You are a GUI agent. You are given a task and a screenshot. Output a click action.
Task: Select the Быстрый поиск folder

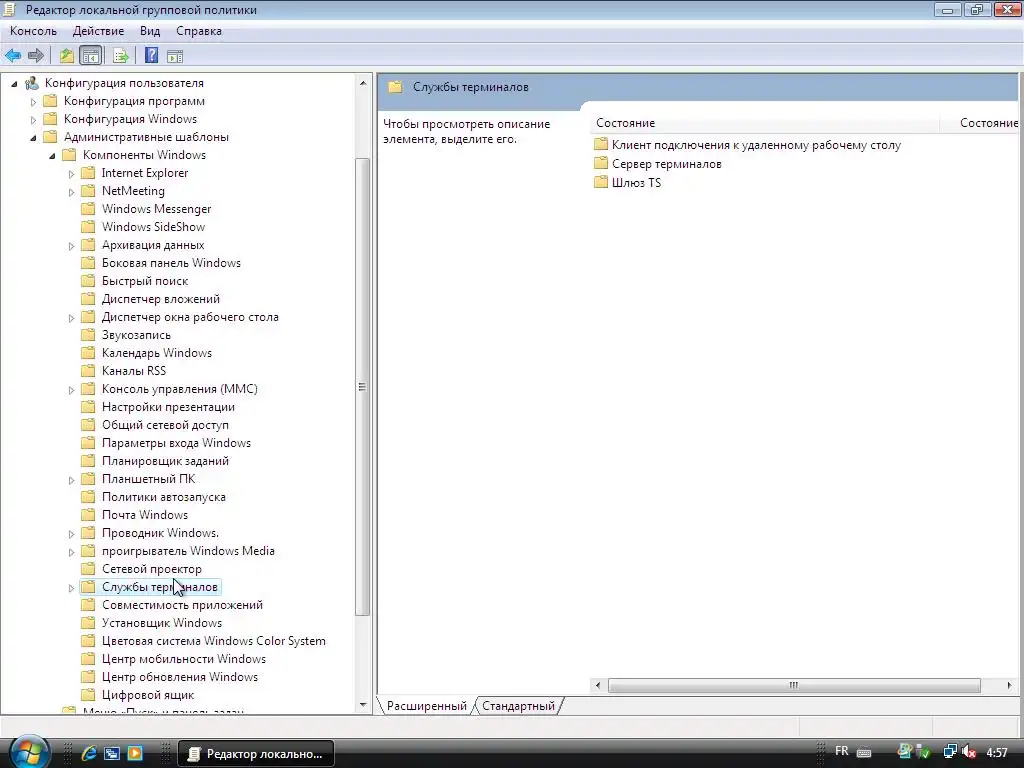pyautogui.click(x=144, y=281)
